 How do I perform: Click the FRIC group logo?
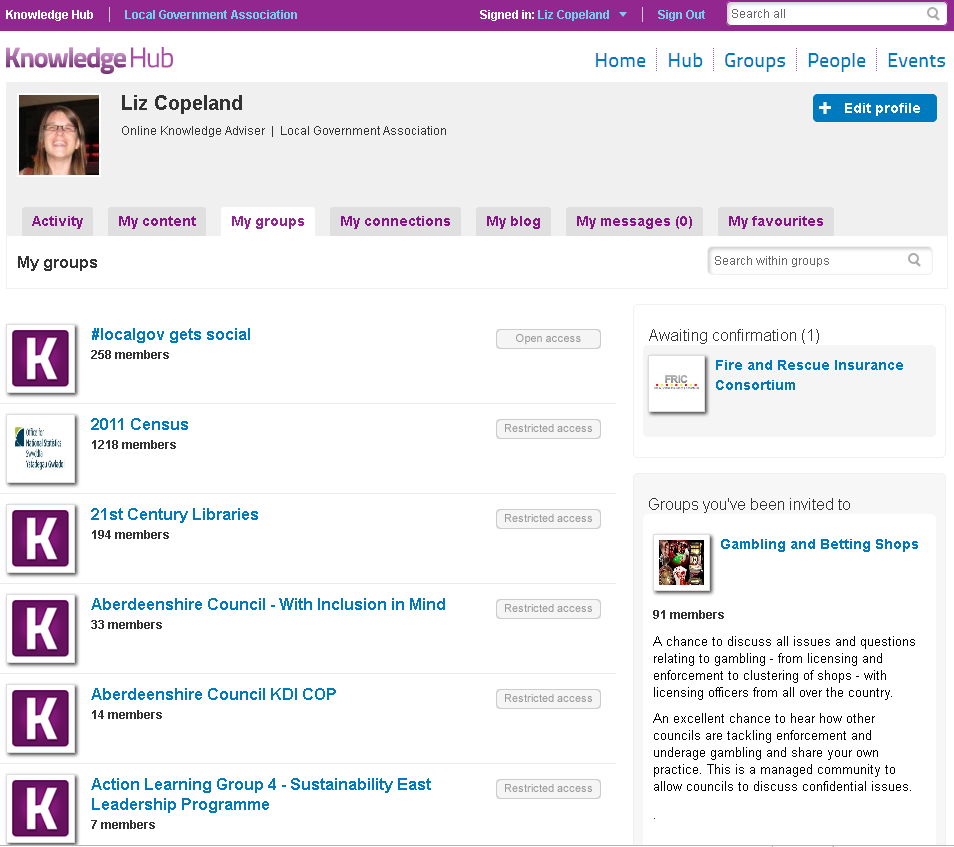[x=677, y=383]
